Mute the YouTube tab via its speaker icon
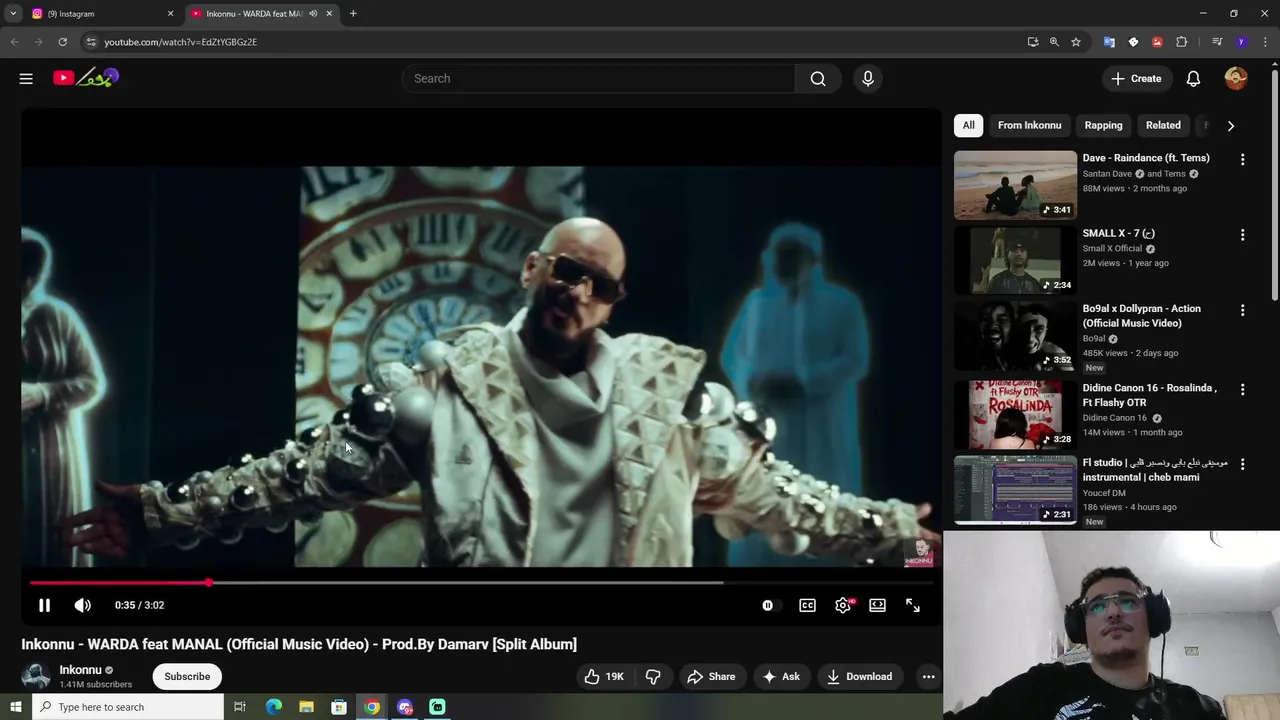The image size is (1280, 720). (x=313, y=14)
